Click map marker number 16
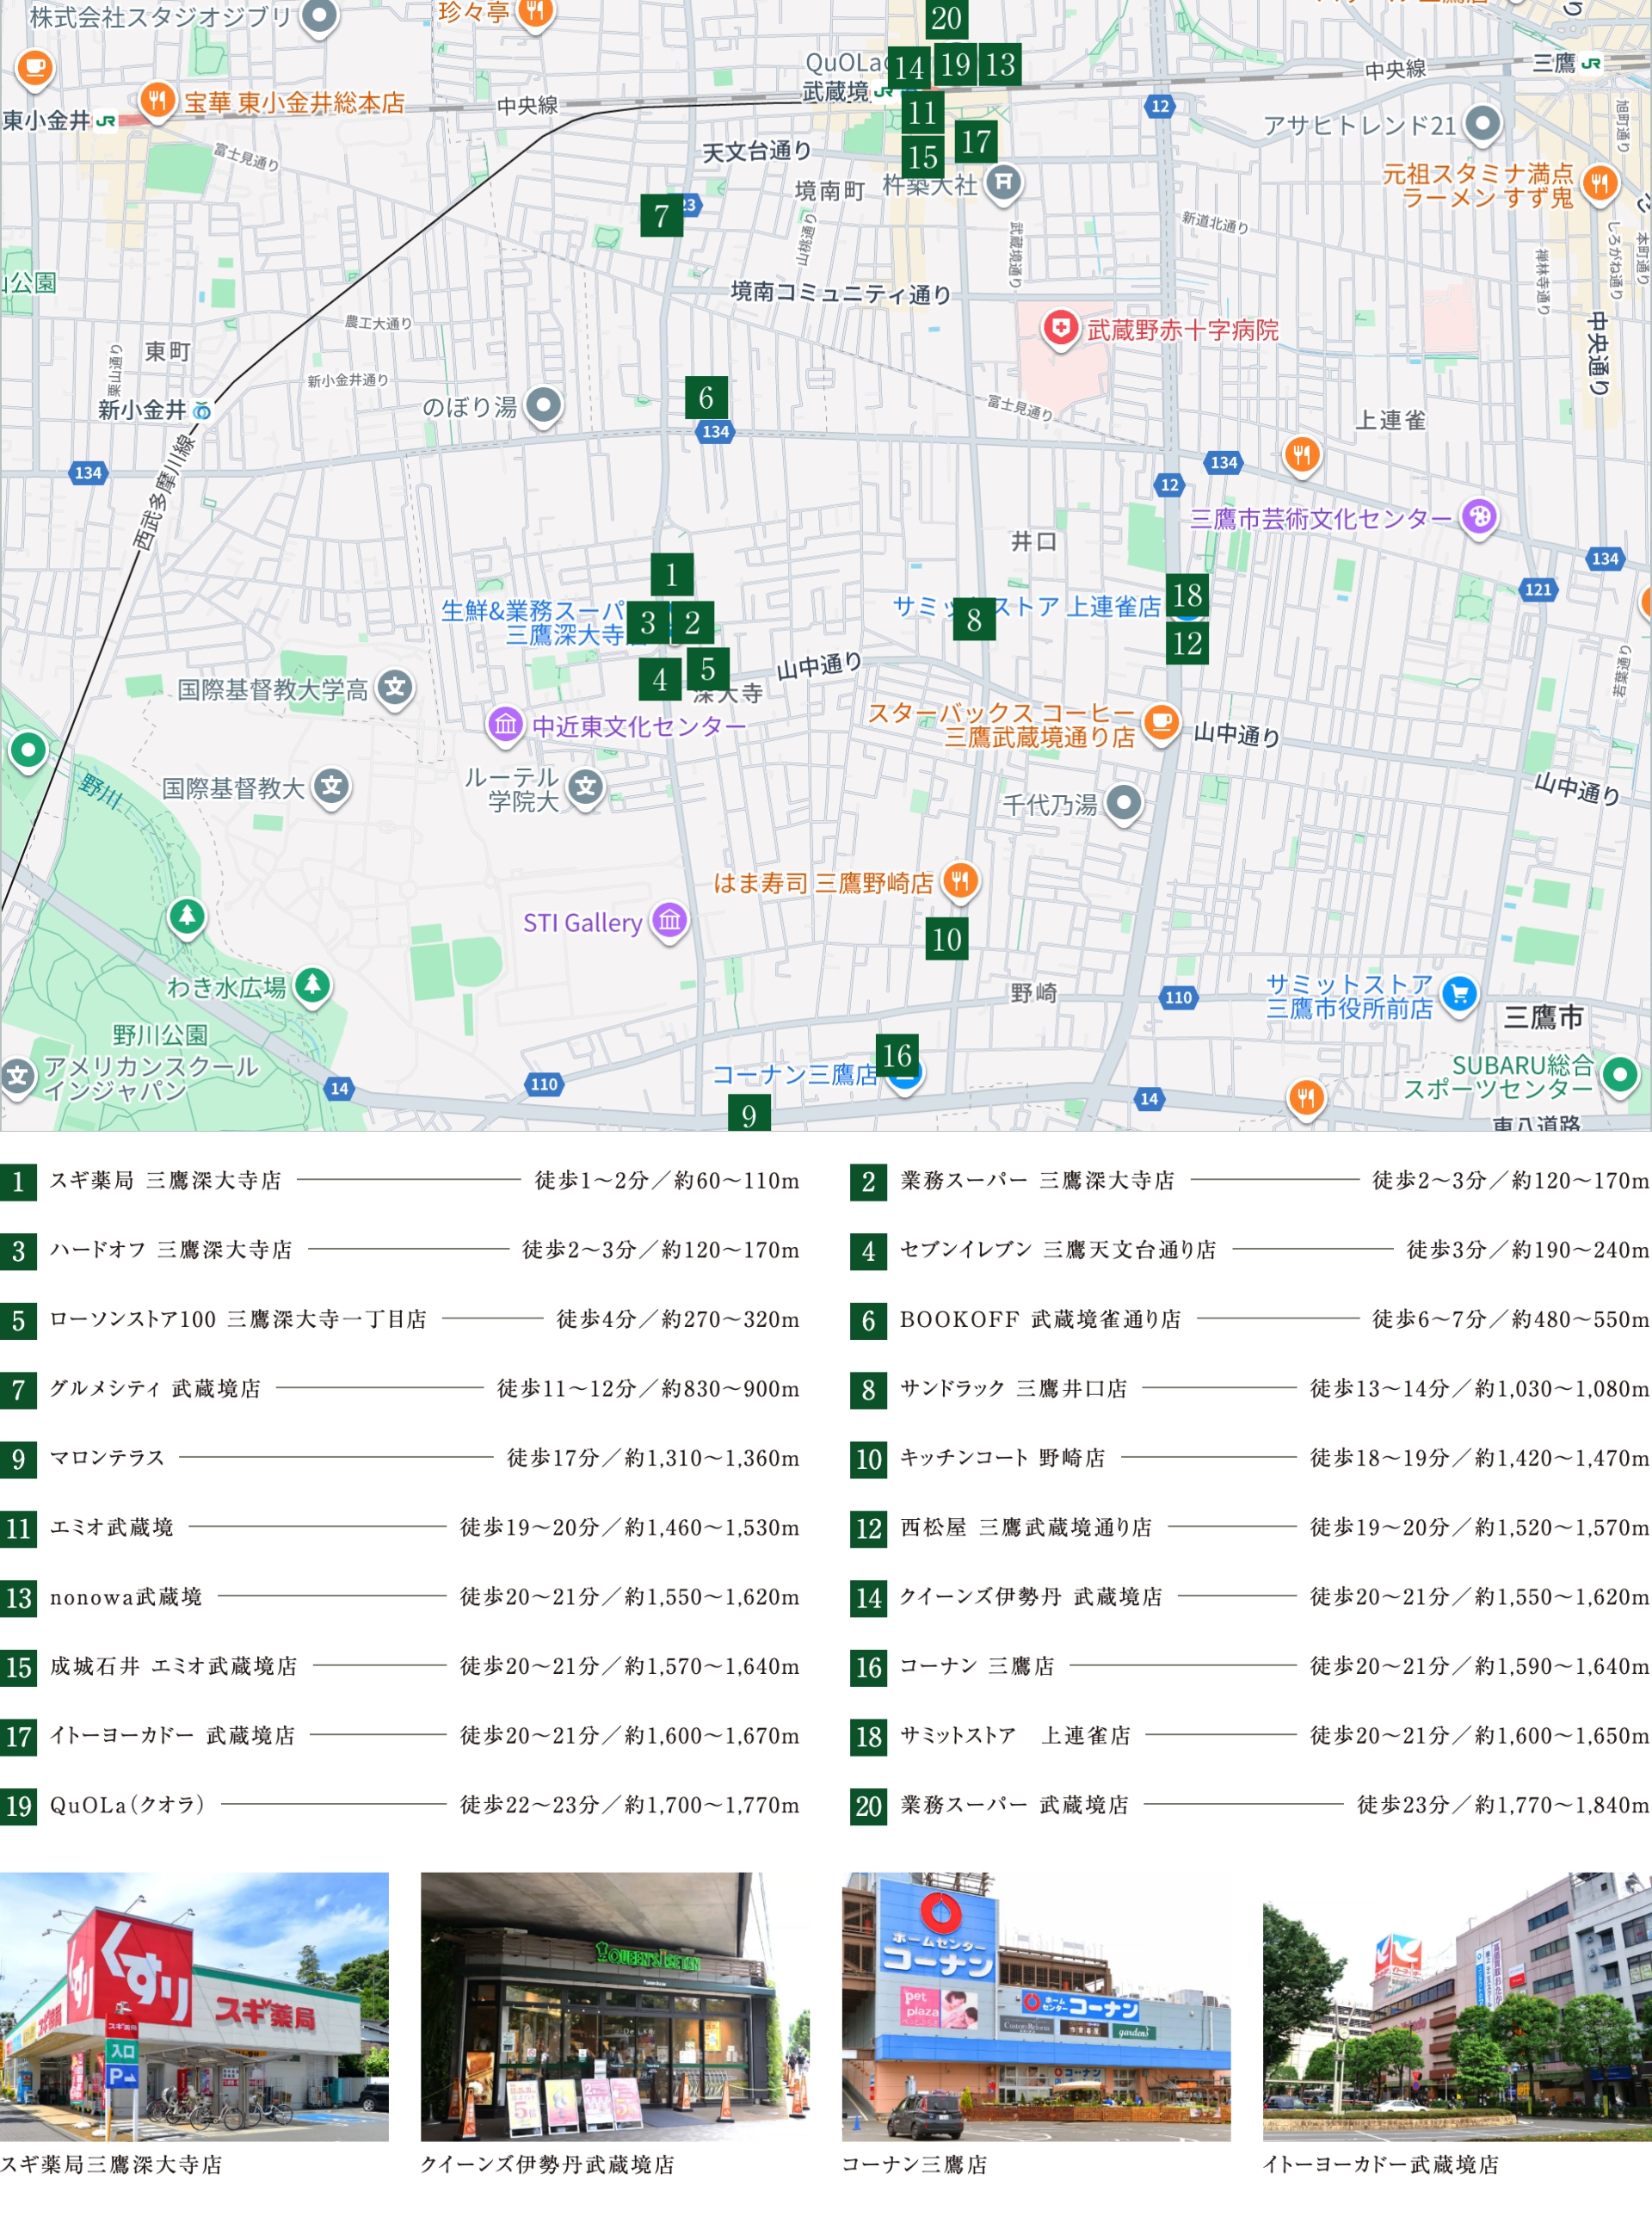1652x2229 pixels. click(897, 1055)
